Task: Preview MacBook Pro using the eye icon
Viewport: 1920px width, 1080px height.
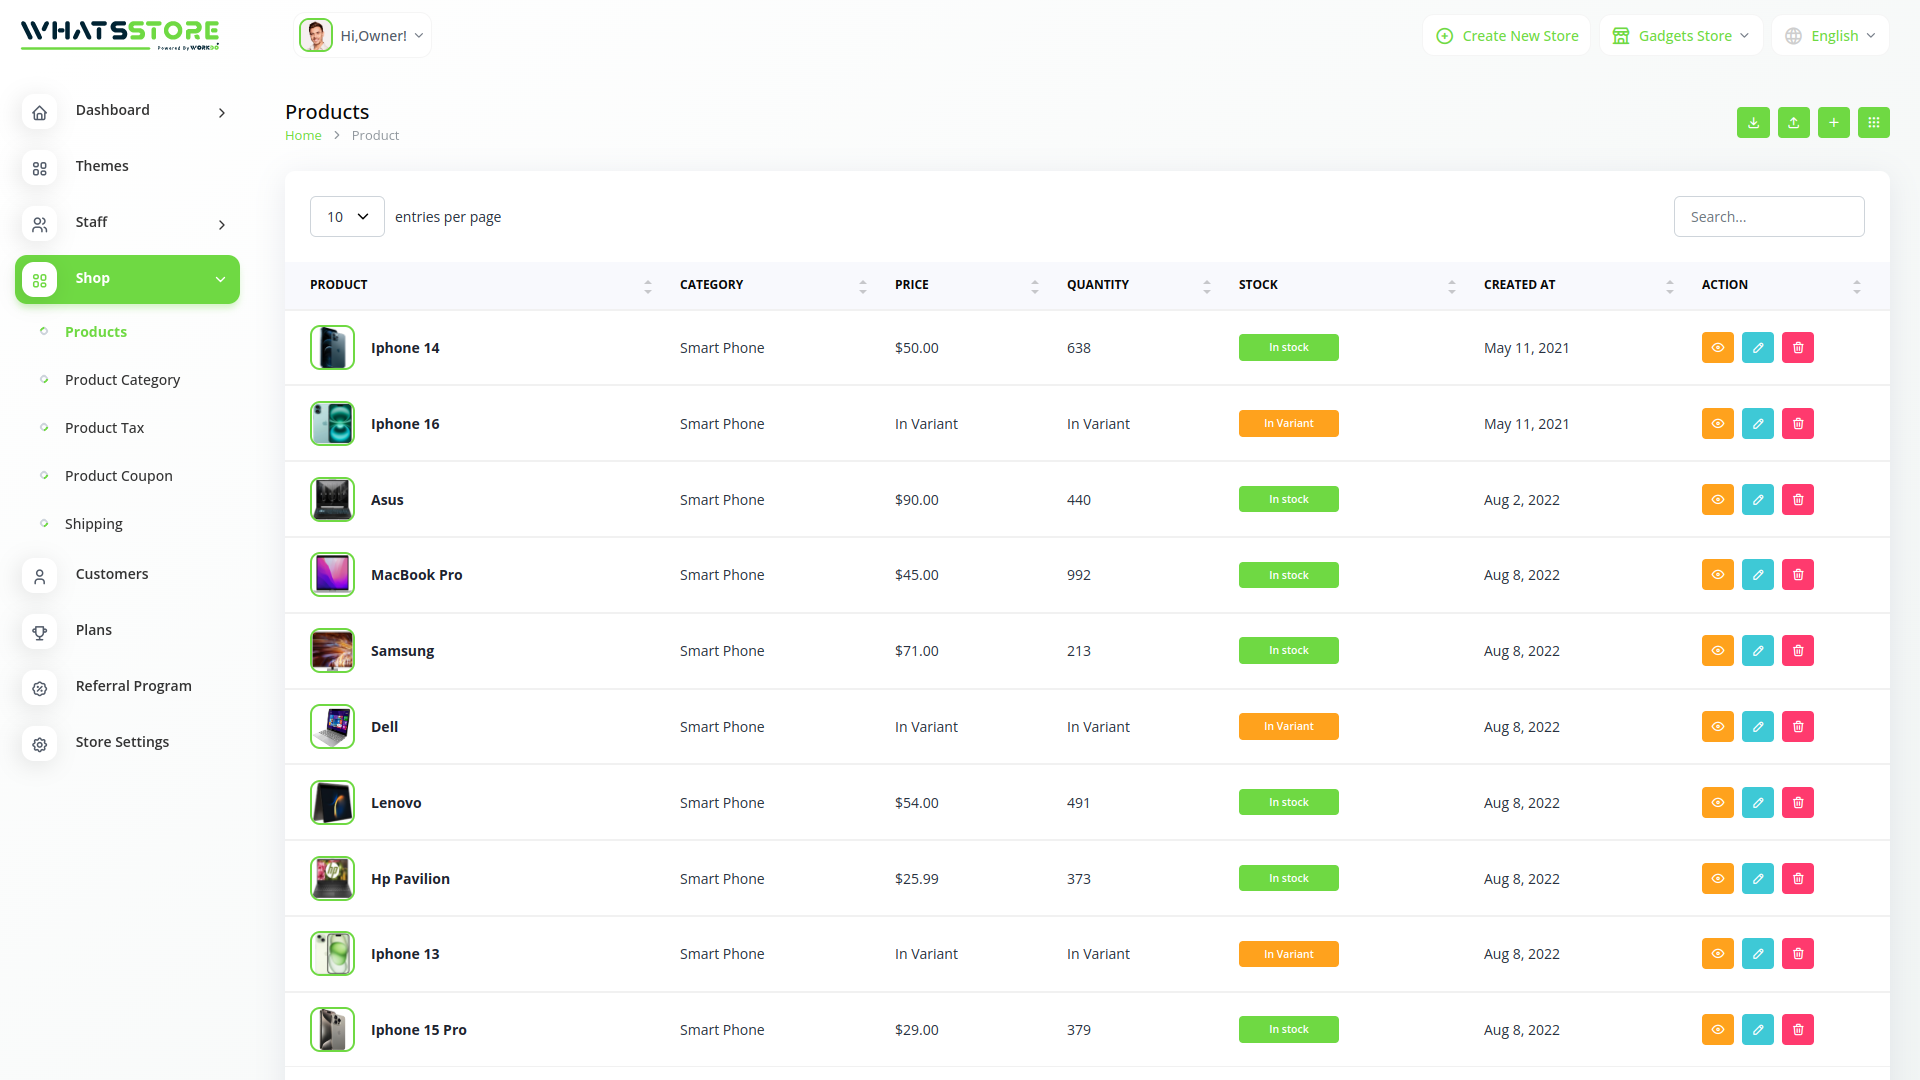Action: [x=1717, y=574]
